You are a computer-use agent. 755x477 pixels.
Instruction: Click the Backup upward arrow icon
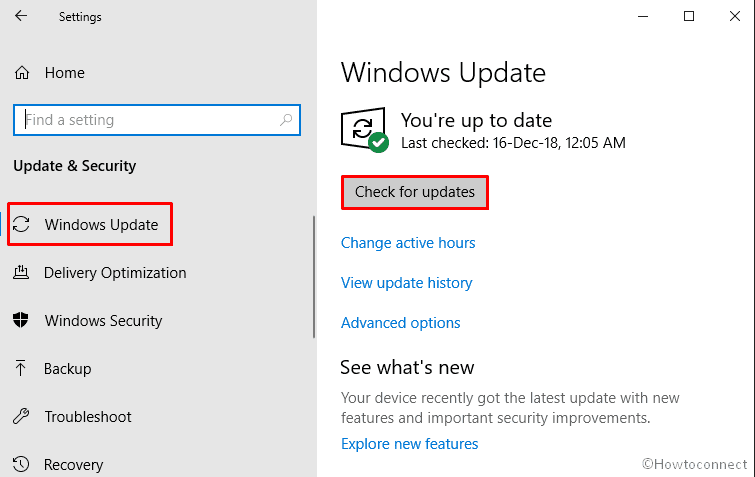coord(21,368)
